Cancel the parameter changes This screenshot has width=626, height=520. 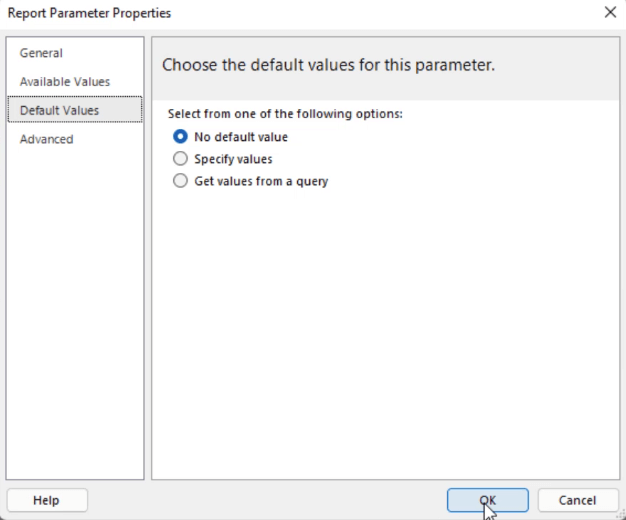pyautogui.click(x=577, y=500)
